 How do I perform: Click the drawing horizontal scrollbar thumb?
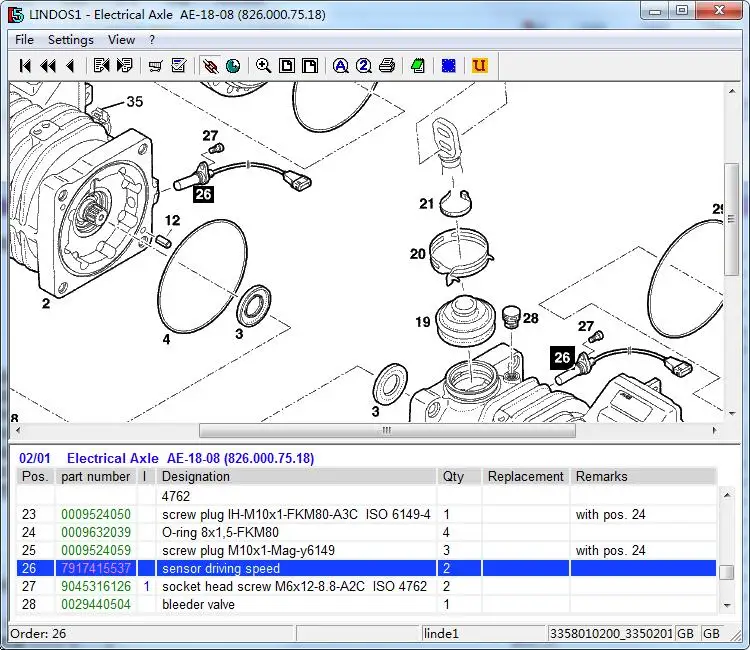387,430
